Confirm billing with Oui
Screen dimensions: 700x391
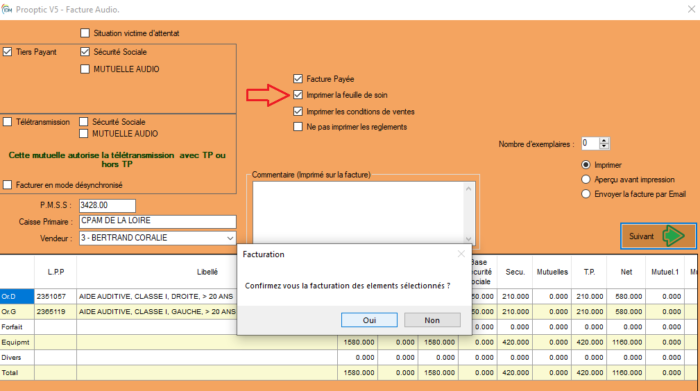[369, 320]
